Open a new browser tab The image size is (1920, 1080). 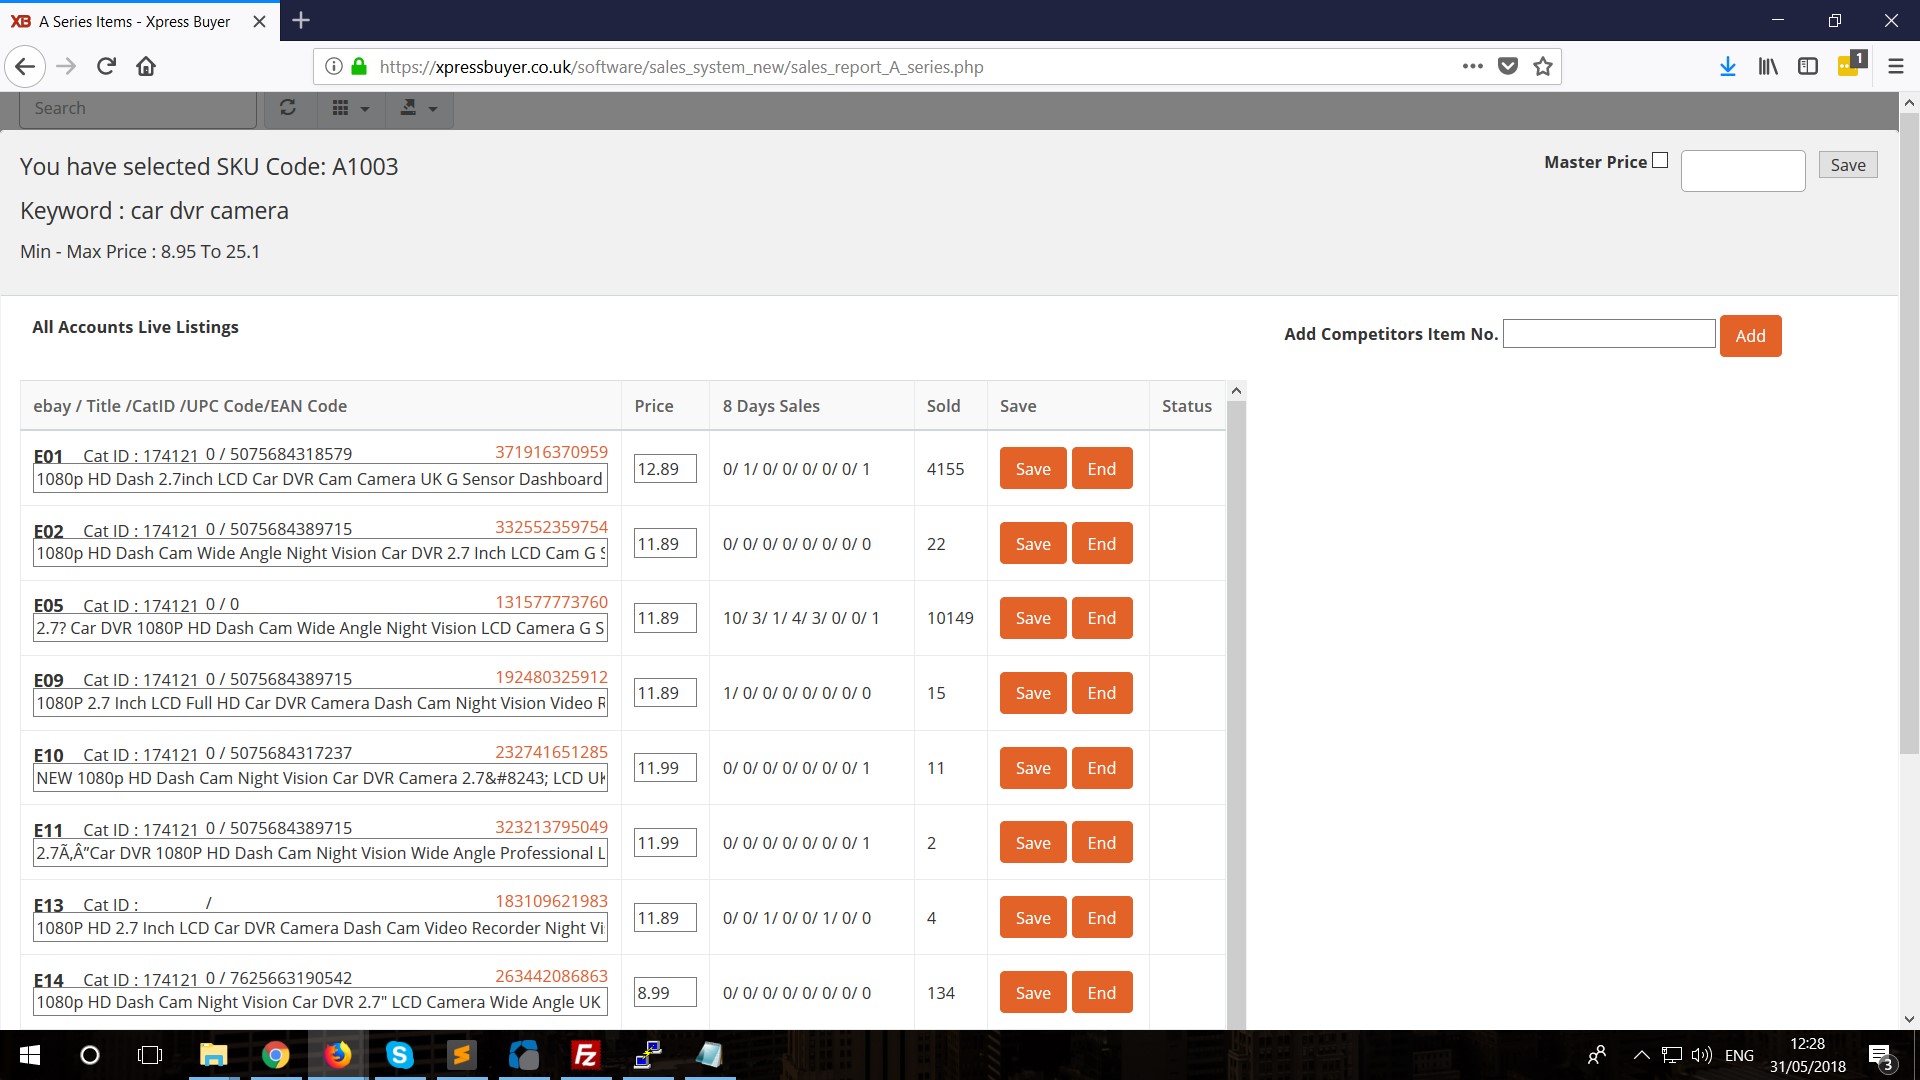coord(301,20)
